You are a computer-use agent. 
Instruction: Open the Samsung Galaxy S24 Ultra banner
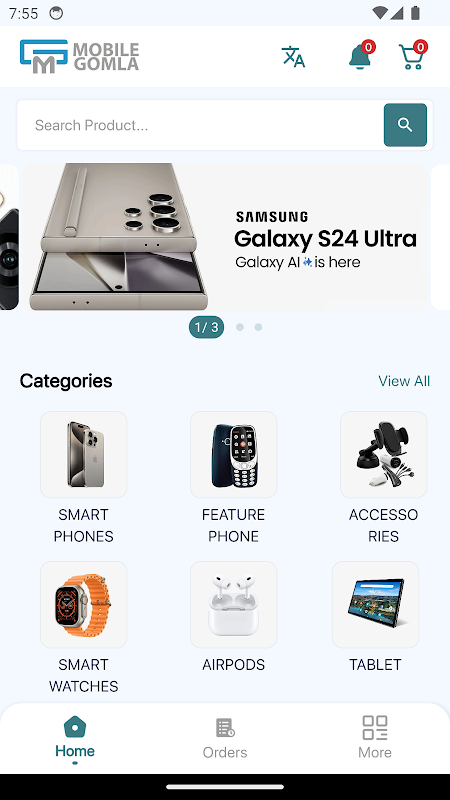pos(225,237)
